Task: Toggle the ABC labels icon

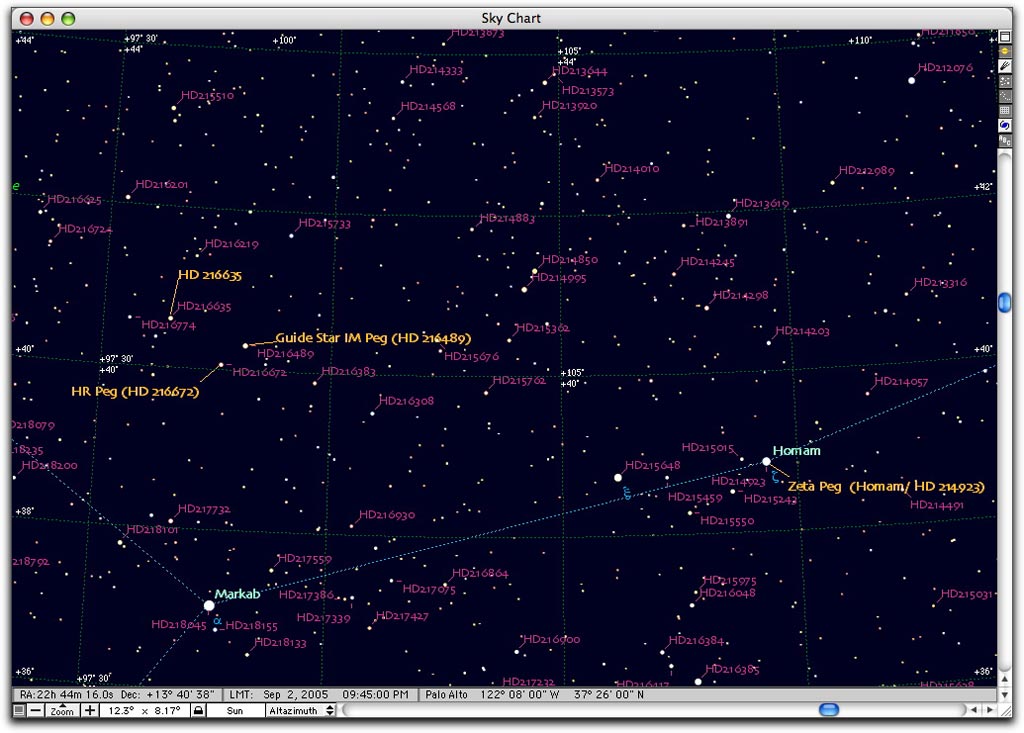Action: 1005,140
